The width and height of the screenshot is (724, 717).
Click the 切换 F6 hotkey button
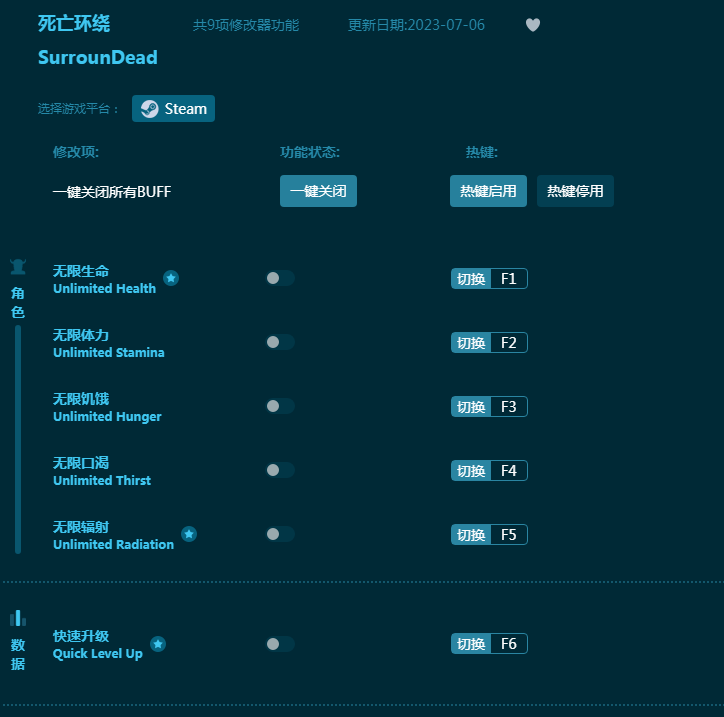pos(489,644)
